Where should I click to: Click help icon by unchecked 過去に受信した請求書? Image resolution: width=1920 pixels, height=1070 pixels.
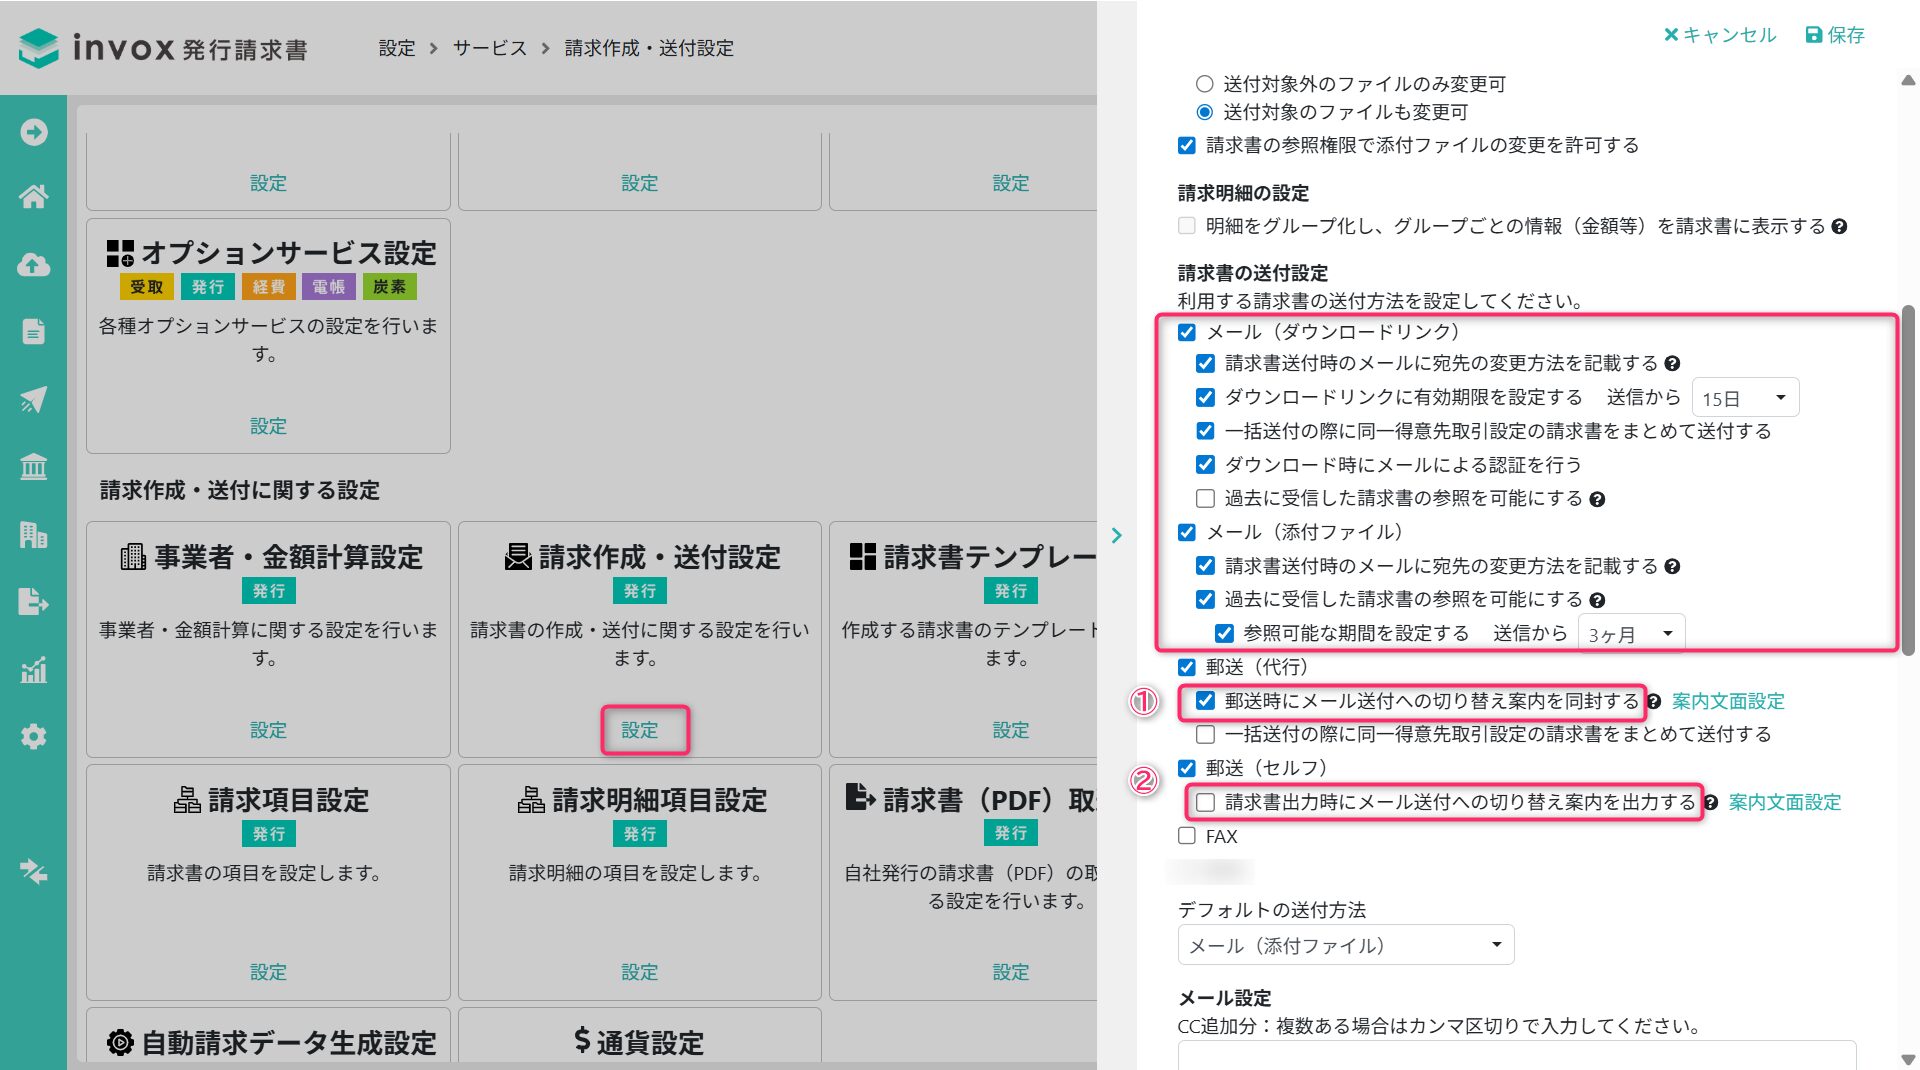pyautogui.click(x=1597, y=499)
